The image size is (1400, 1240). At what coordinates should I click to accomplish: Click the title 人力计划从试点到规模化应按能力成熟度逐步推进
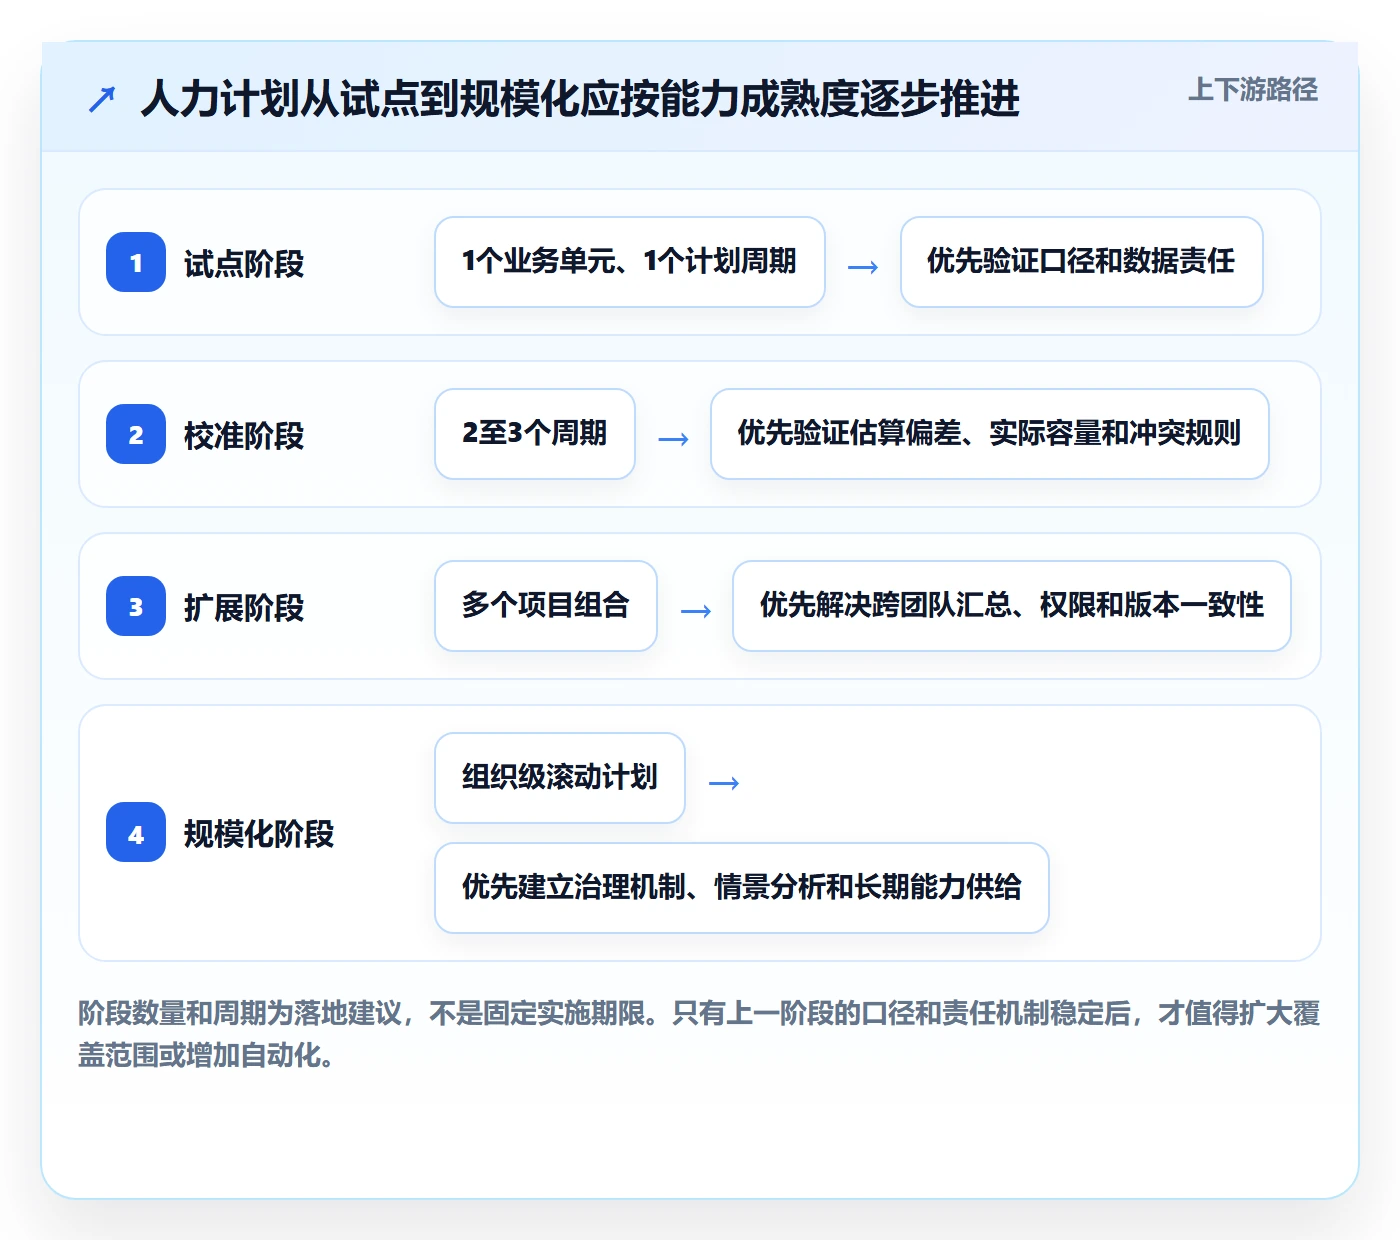pos(580,99)
